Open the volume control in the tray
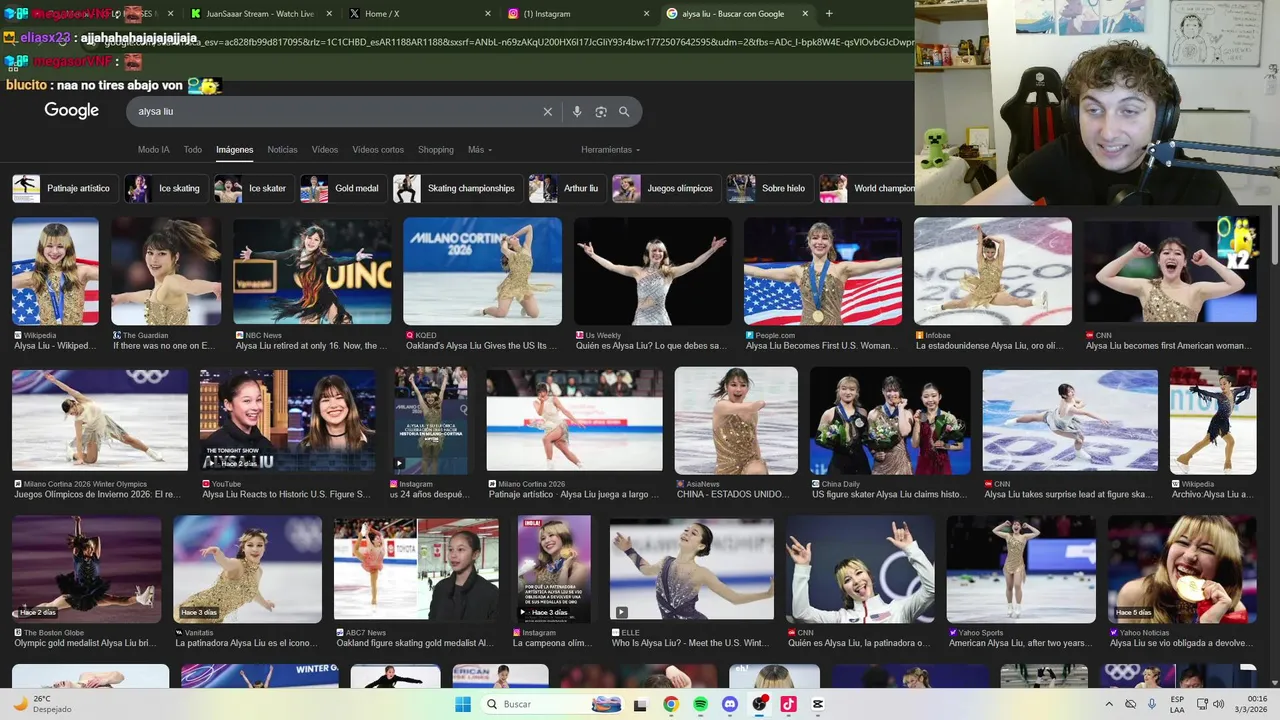Image resolution: width=1280 pixels, height=720 pixels. pyautogui.click(x=1219, y=704)
